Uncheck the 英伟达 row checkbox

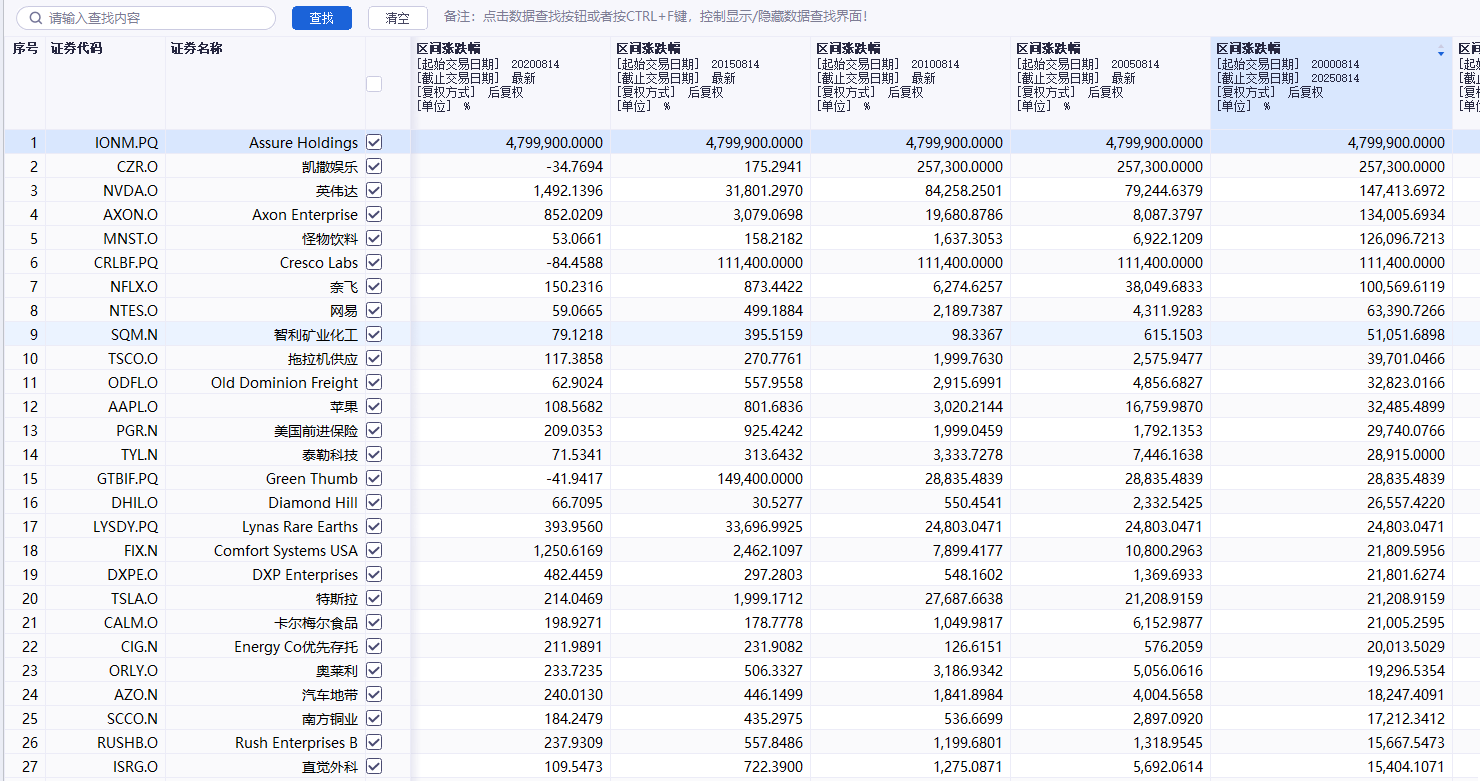[x=374, y=190]
